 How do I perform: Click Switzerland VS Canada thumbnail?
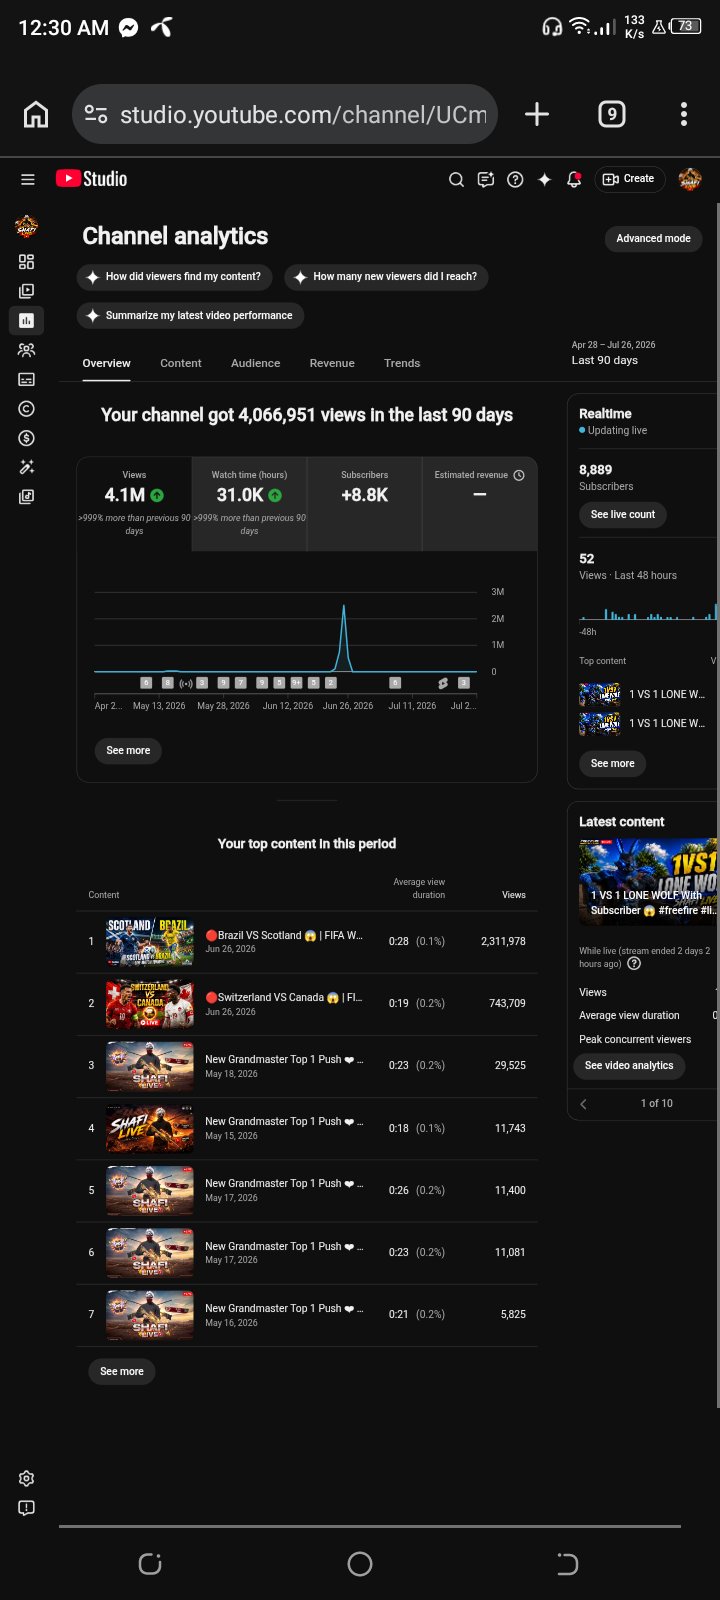[150, 1004]
